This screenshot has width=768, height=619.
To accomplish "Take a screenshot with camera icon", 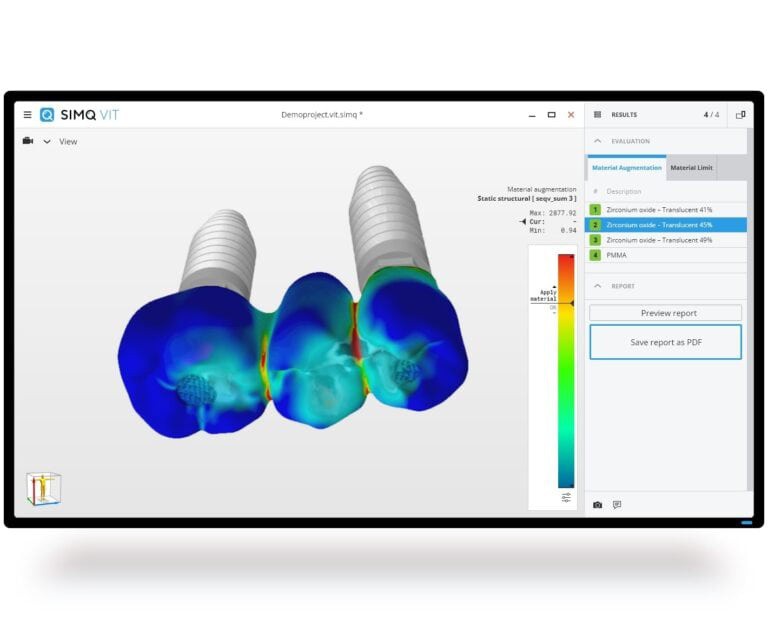I will point(598,505).
